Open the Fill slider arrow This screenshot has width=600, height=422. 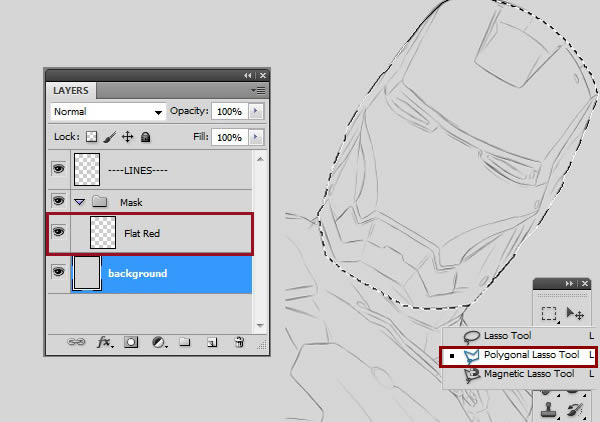coord(256,137)
